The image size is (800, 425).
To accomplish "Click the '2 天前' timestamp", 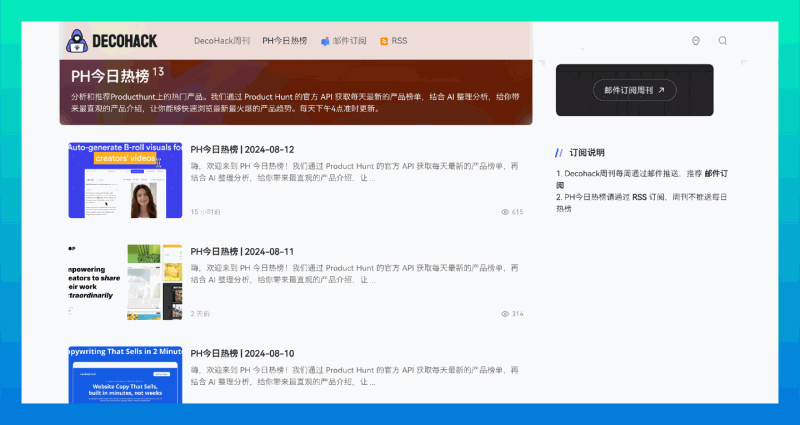I will click(200, 314).
